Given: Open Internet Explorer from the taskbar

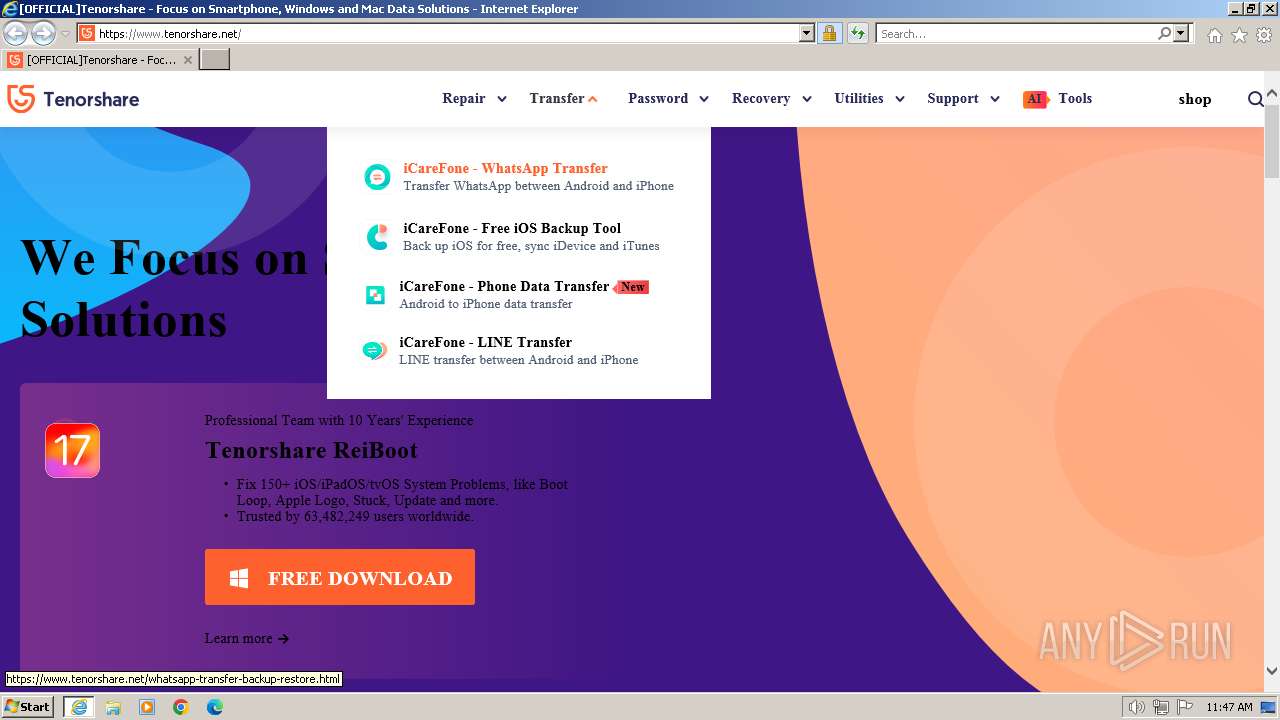Looking at the screenshot, I should click(78, 707).
